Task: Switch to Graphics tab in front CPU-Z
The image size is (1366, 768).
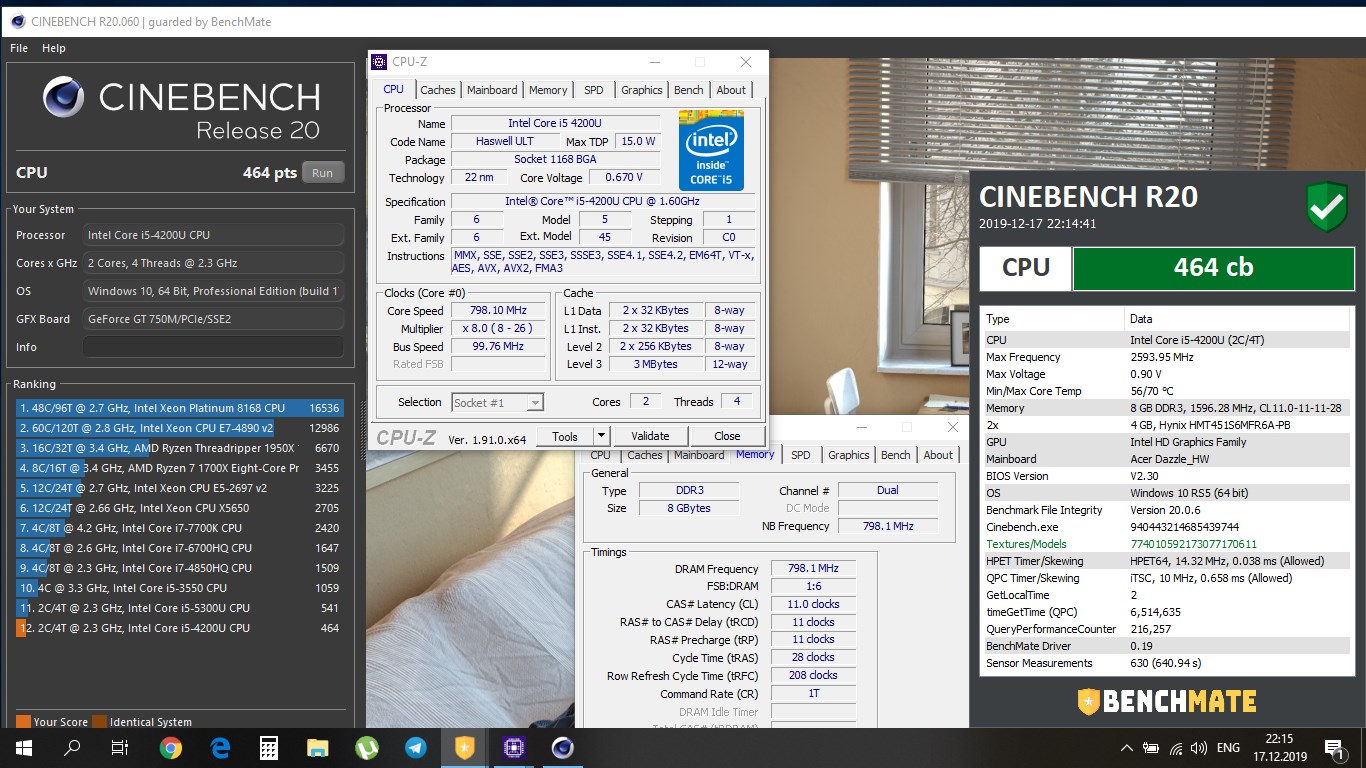Action: 641,90
